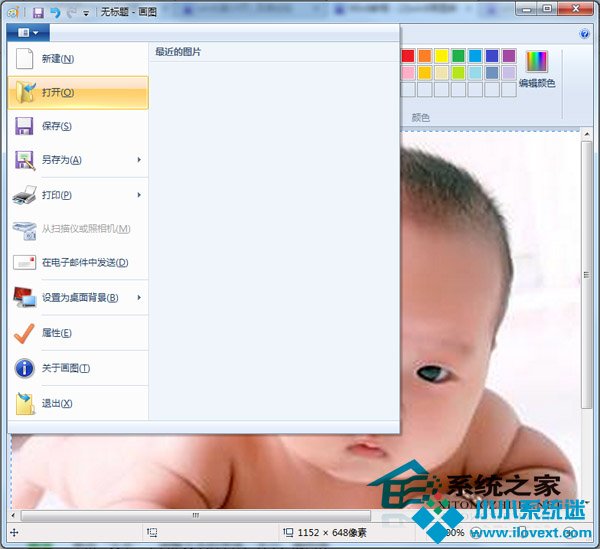Click the orange checkmark icon for 属性
600x549 pixels.
24,333
